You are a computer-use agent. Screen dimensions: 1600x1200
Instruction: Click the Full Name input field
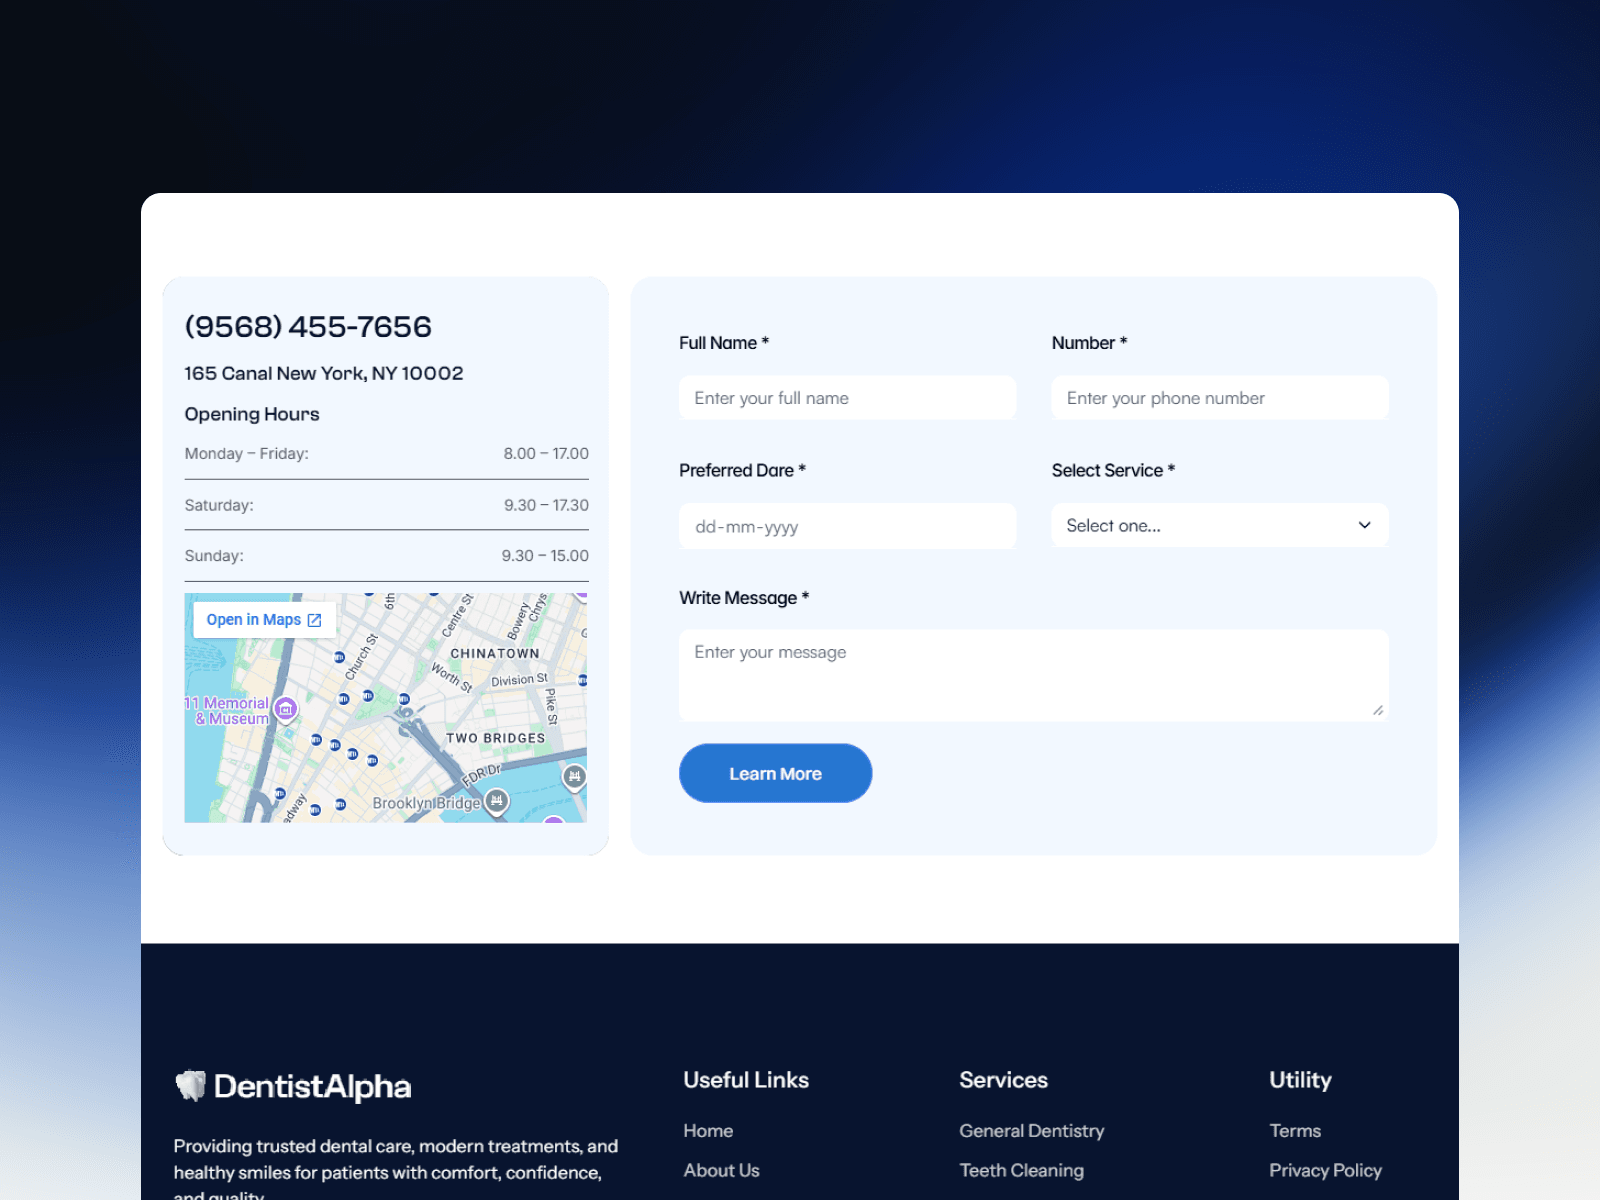click(x=848, y=398)
